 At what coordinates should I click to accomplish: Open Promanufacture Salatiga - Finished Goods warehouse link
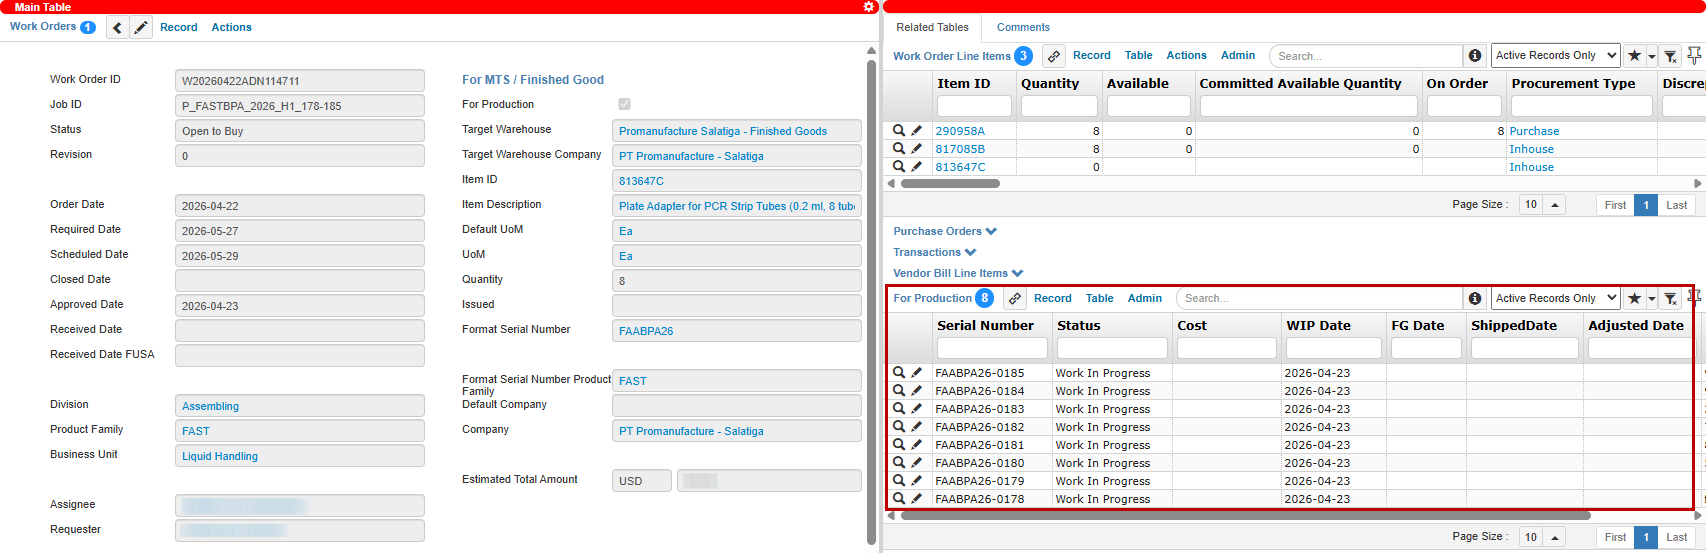tap(723, 132)
